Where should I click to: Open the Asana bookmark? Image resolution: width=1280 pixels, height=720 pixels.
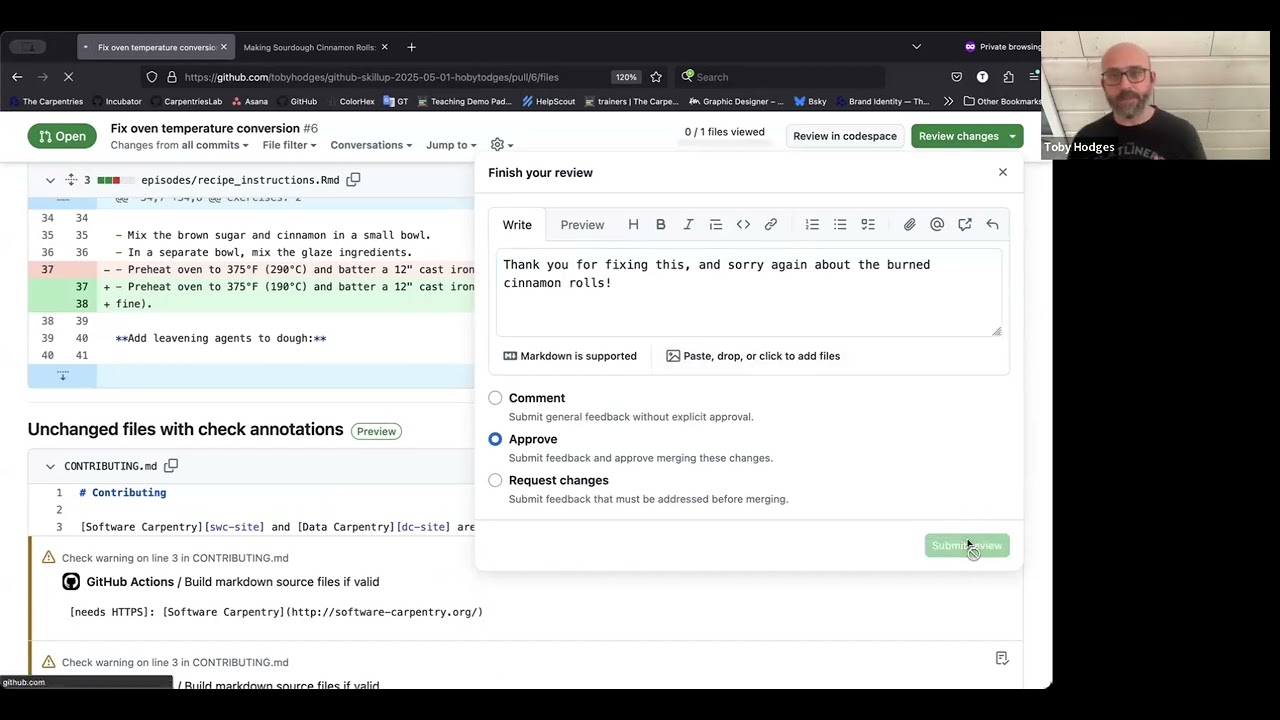pos(249,101)
